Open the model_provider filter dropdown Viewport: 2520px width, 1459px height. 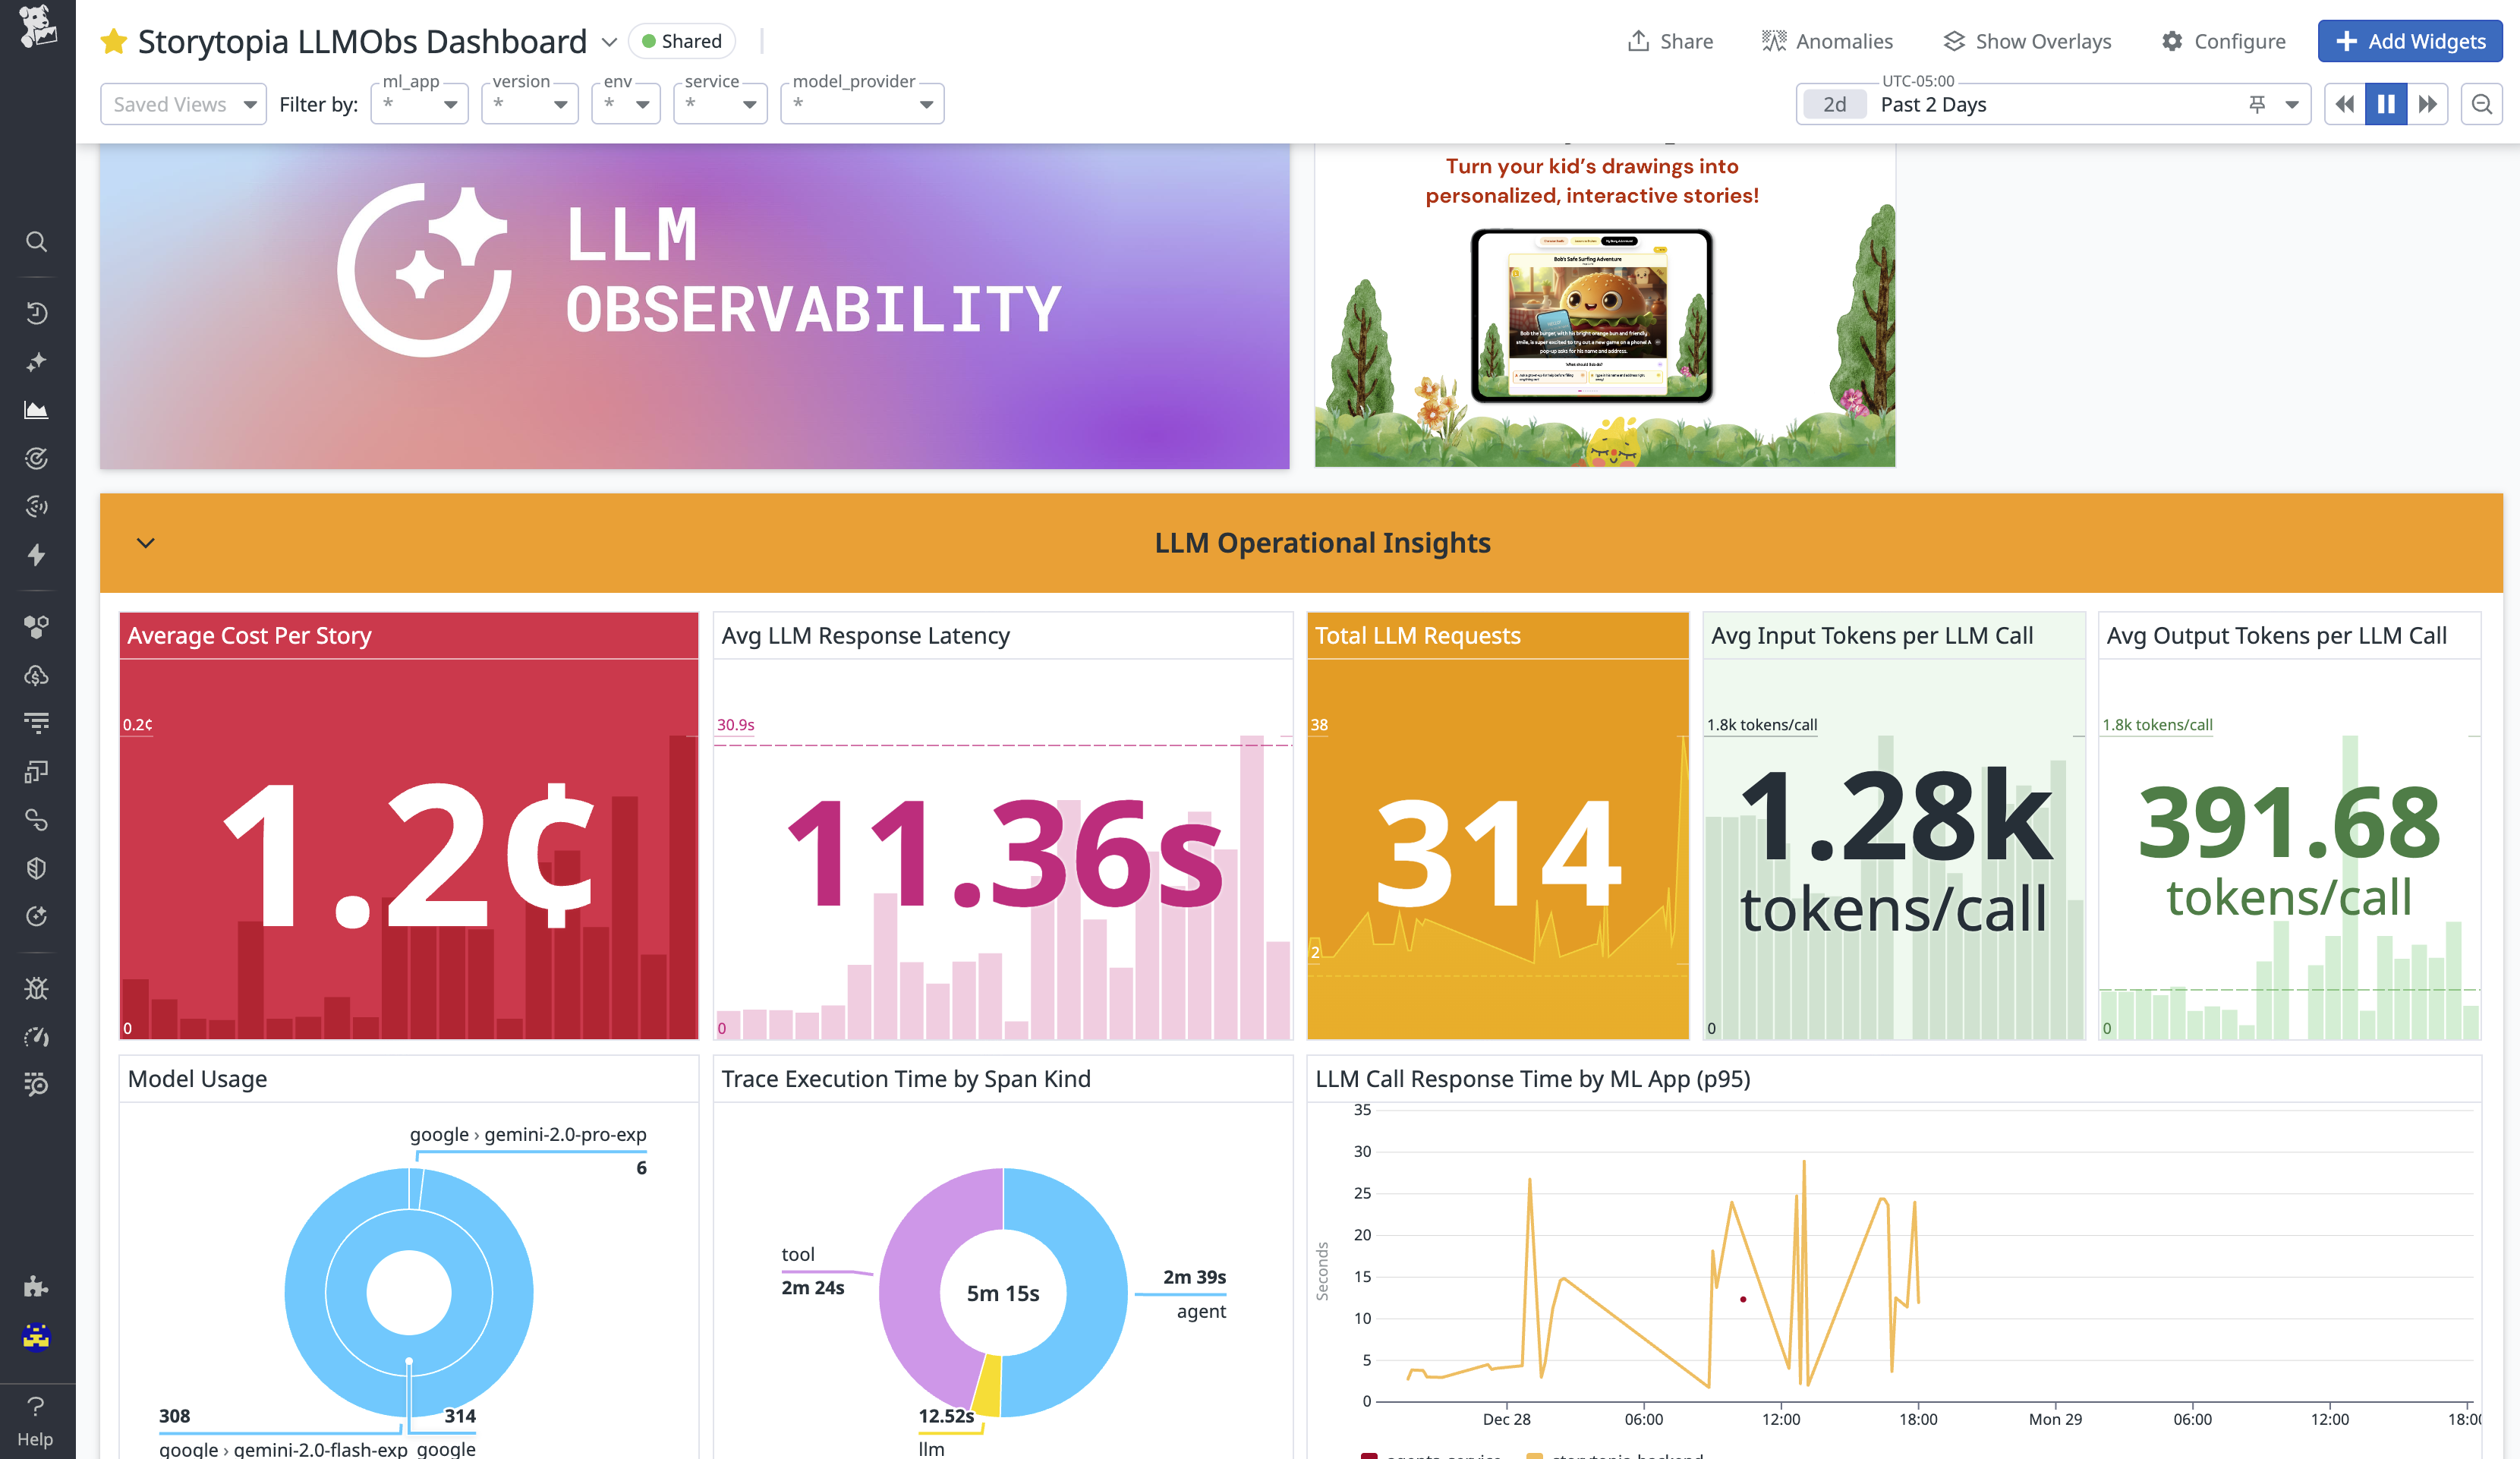[862, 104]
